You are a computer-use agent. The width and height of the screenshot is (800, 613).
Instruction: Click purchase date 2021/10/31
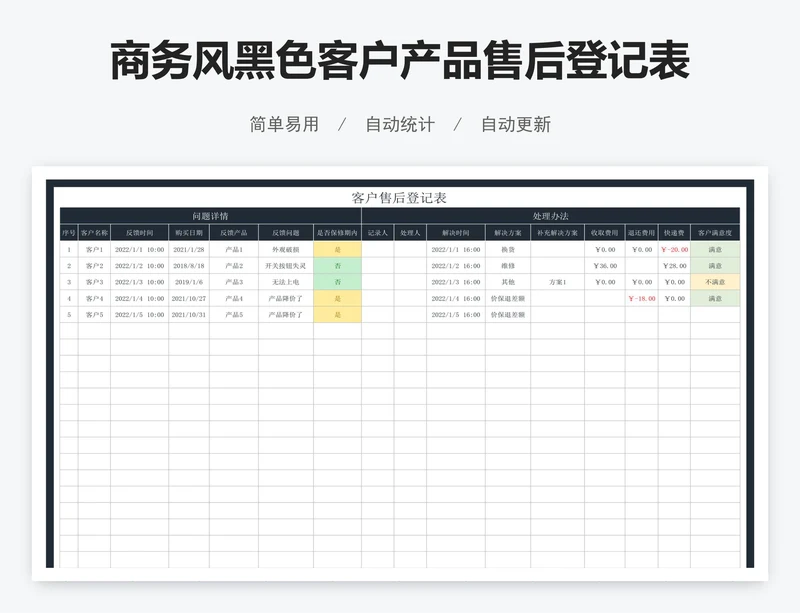[189, 315]
